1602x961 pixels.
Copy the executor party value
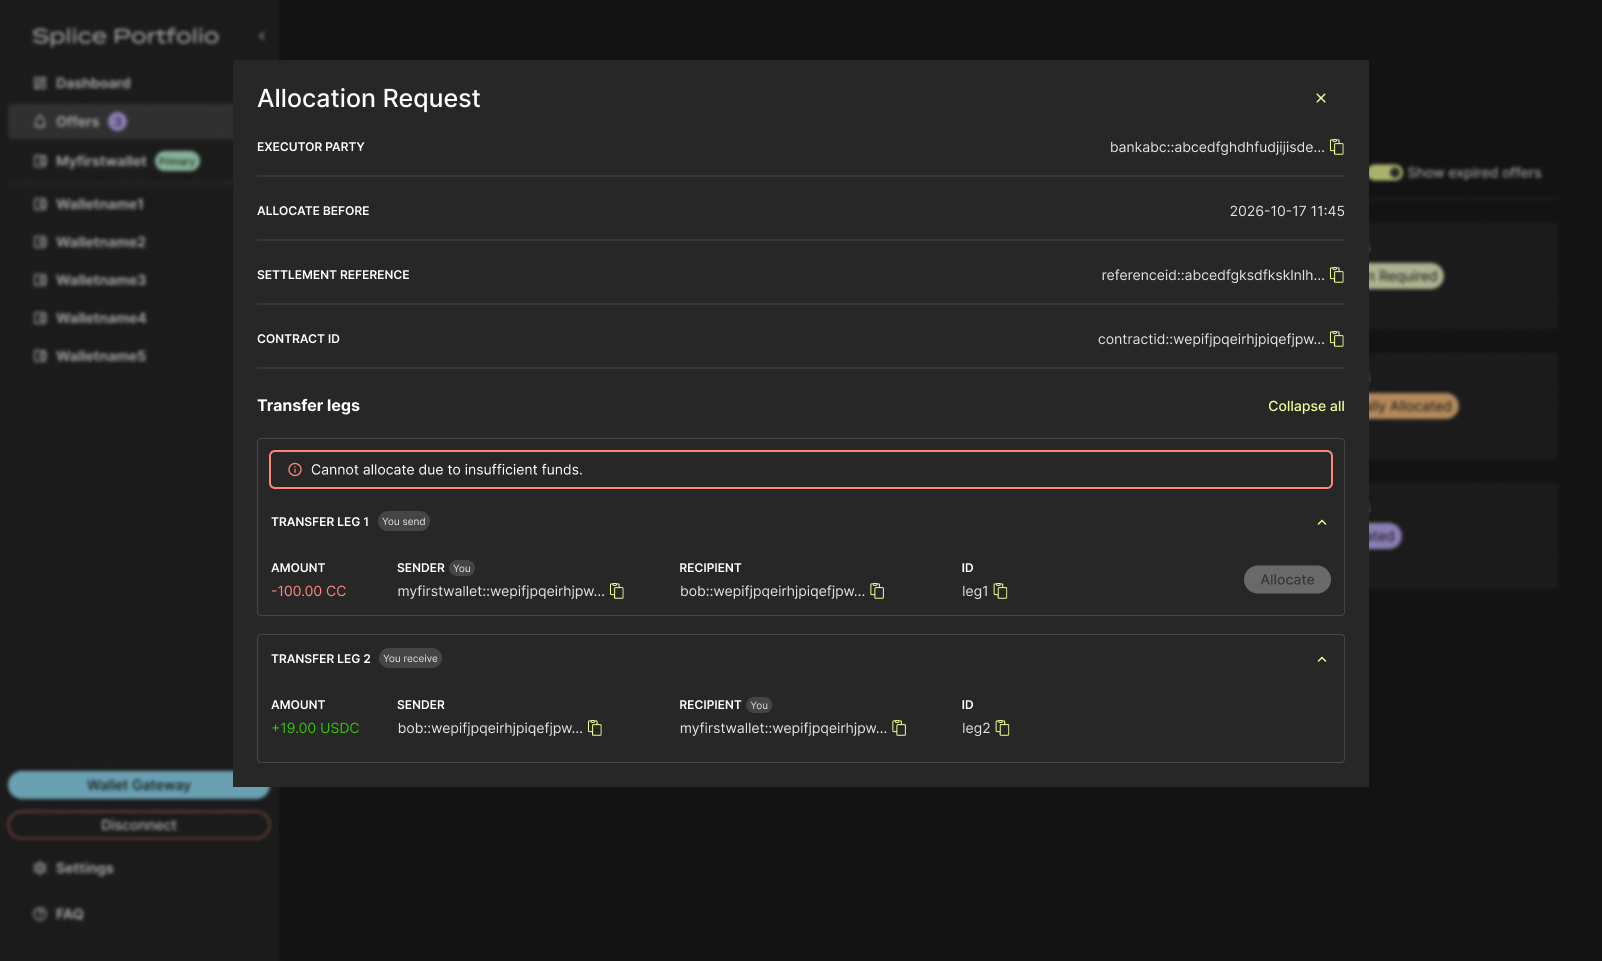pyautogui.click(x=1337, y=147)
